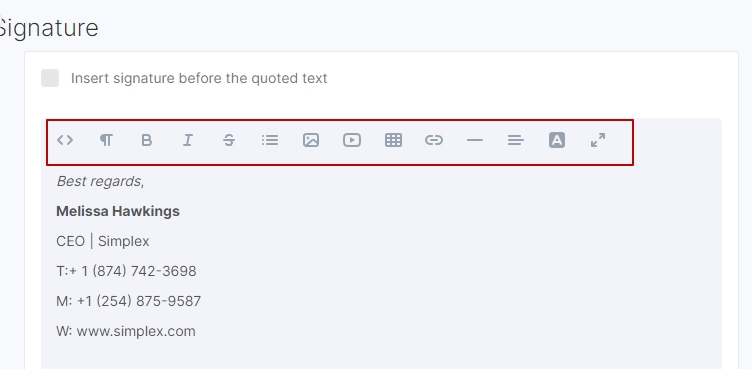Open the list options

[270, 140]
